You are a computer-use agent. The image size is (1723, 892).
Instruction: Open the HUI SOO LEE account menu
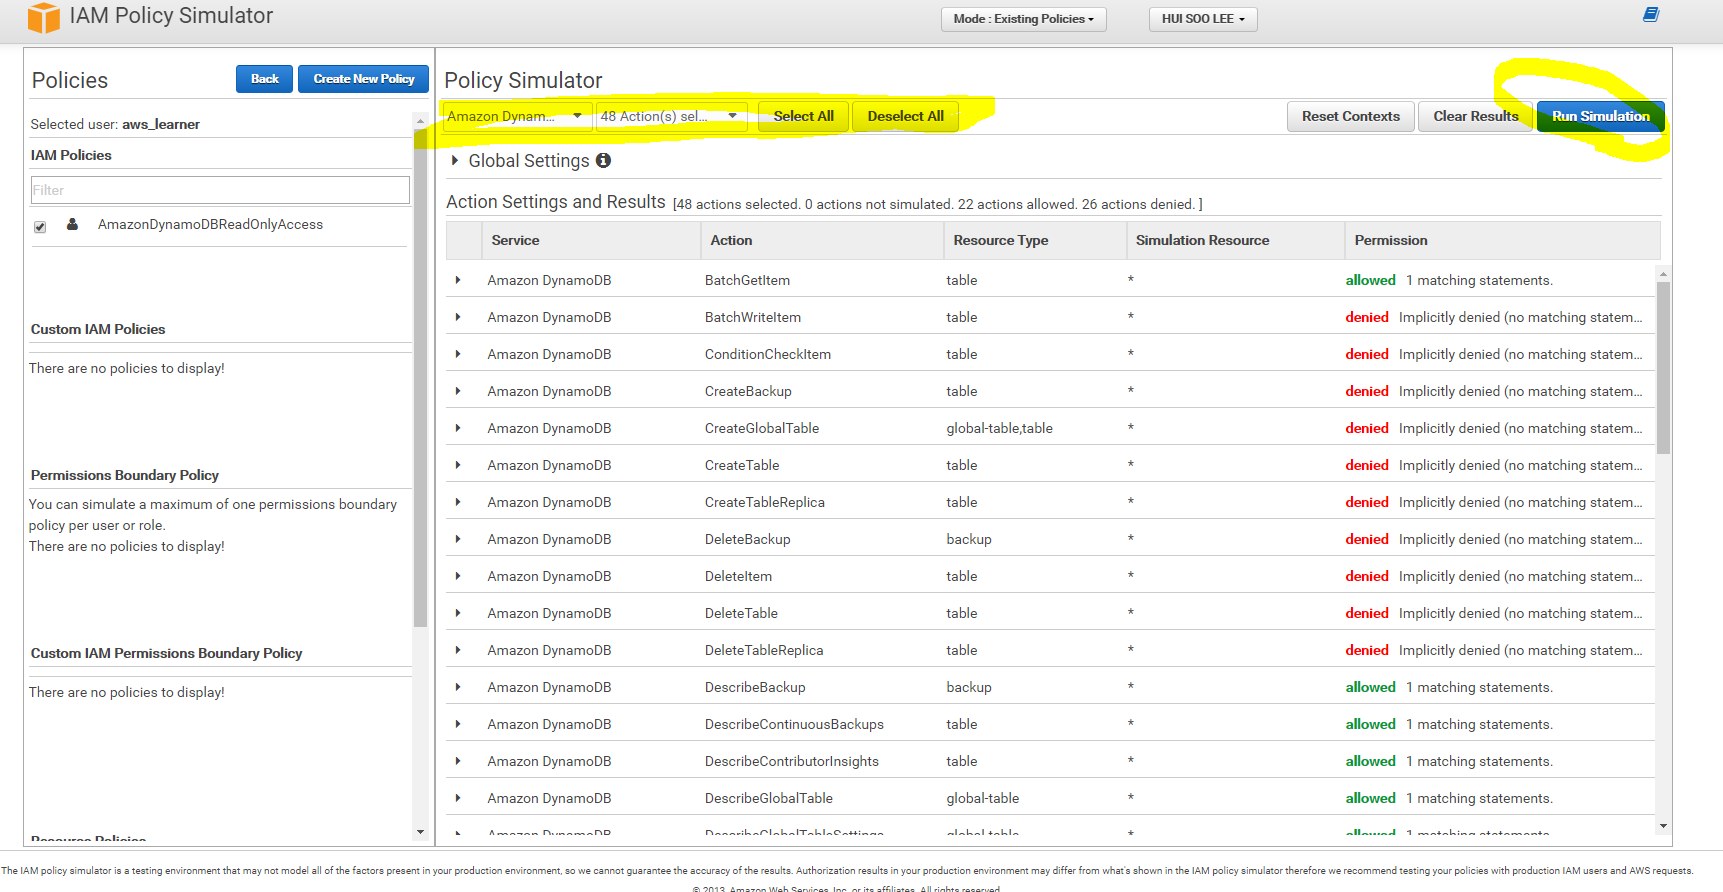point(1203,19)
